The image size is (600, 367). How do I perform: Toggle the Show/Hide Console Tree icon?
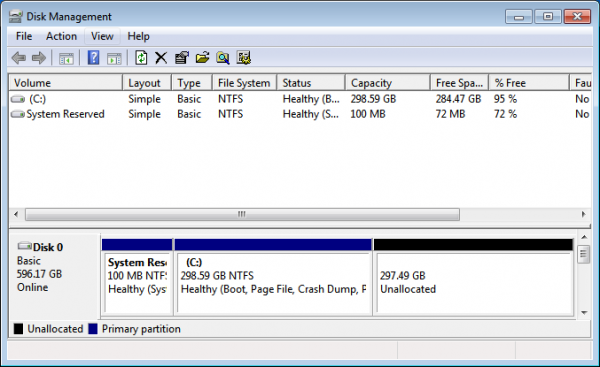(66, 59)
